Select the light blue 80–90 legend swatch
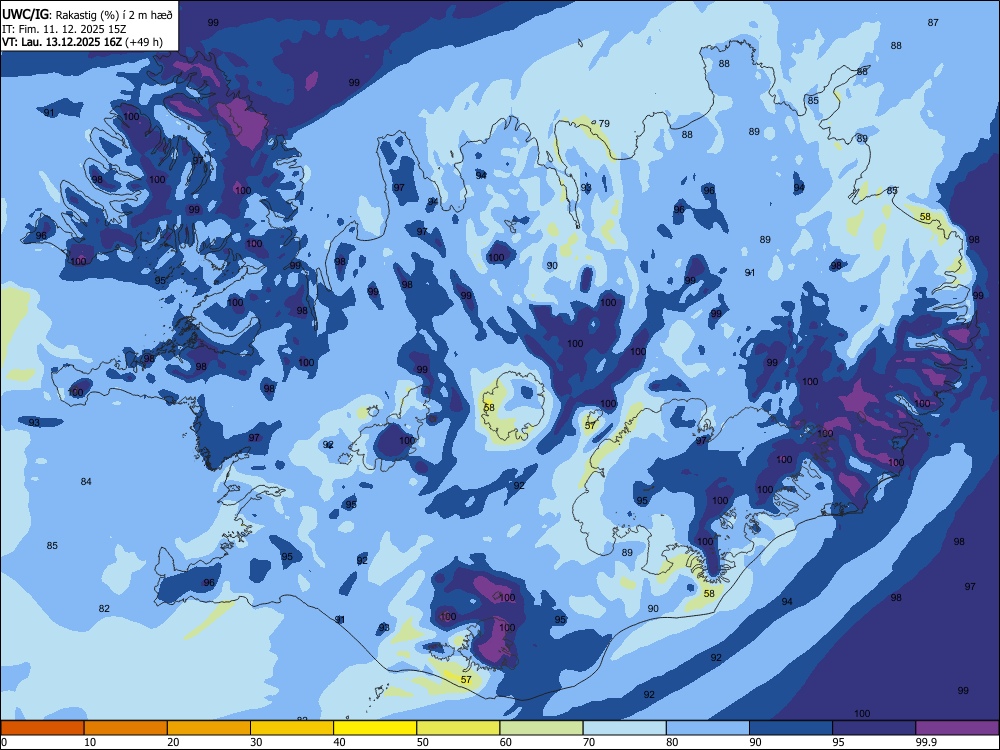This screenshot has height=750, width=1000. coord(708,728)
